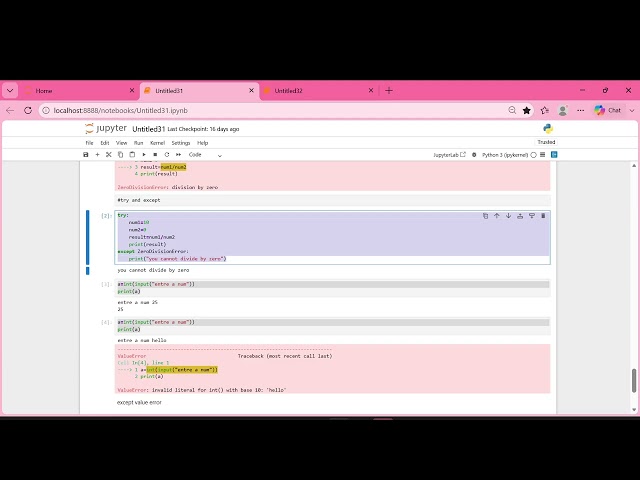Screen dimensions: 640x480
Task: Select cell 3 with int(input) code
Action: [x=332, y=288]
